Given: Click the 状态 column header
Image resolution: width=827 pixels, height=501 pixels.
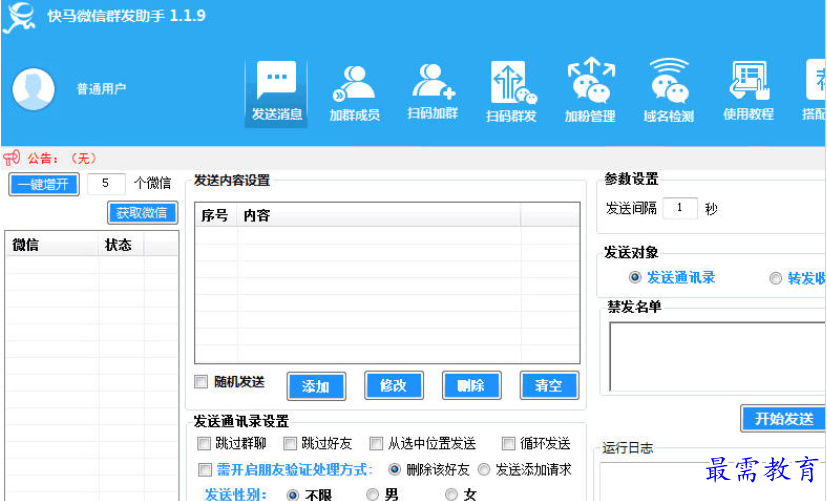Looking at the screenshot, I should (121, 245).
